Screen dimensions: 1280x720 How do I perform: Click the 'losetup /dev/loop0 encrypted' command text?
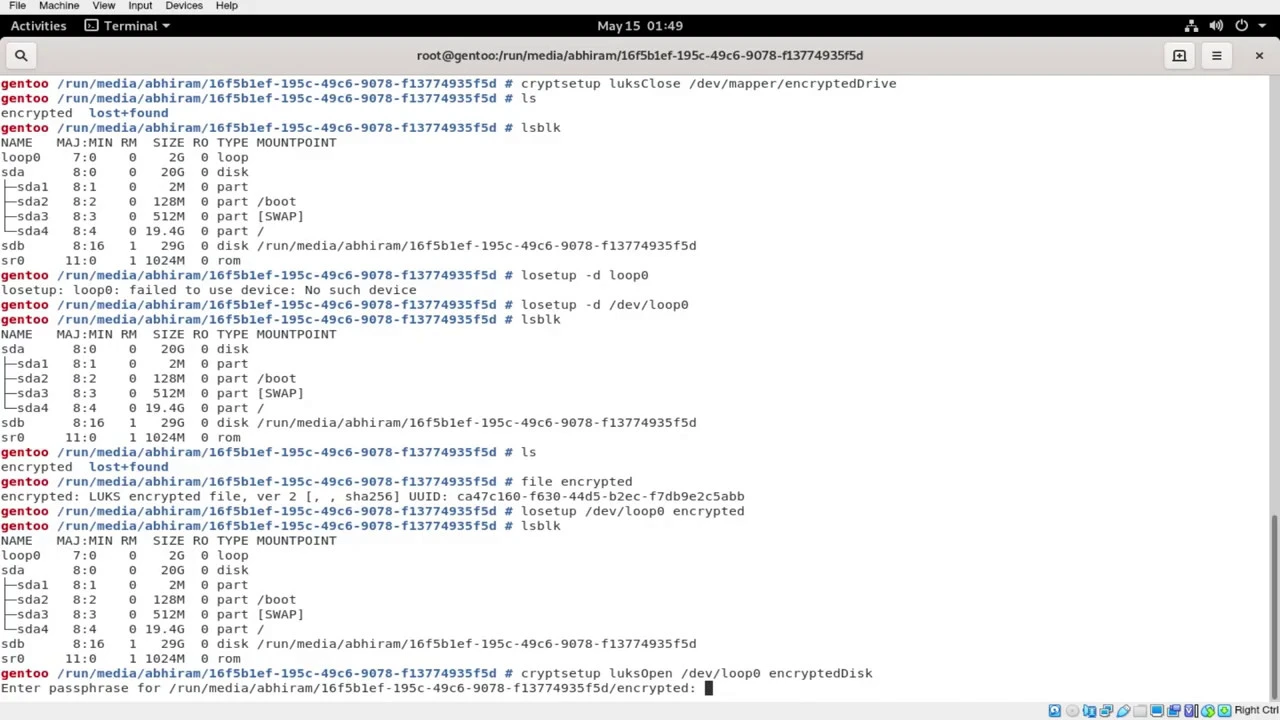pyautogui.click(x=632, y=511)
